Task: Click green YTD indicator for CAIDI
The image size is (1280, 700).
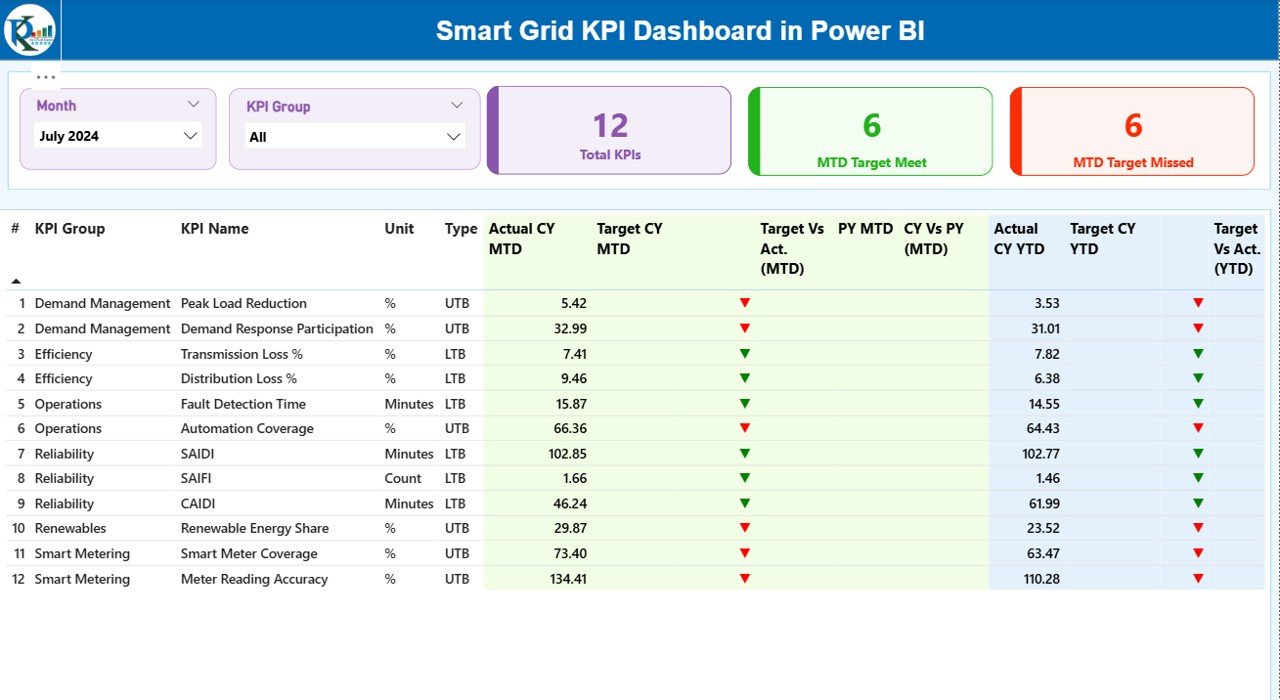Action: 1197,503
